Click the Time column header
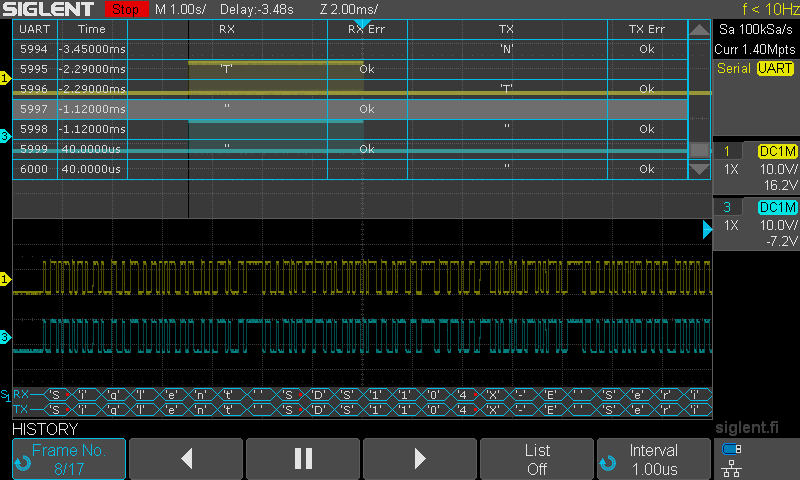This screenshot has width=800, height=480. coord(92,29)
